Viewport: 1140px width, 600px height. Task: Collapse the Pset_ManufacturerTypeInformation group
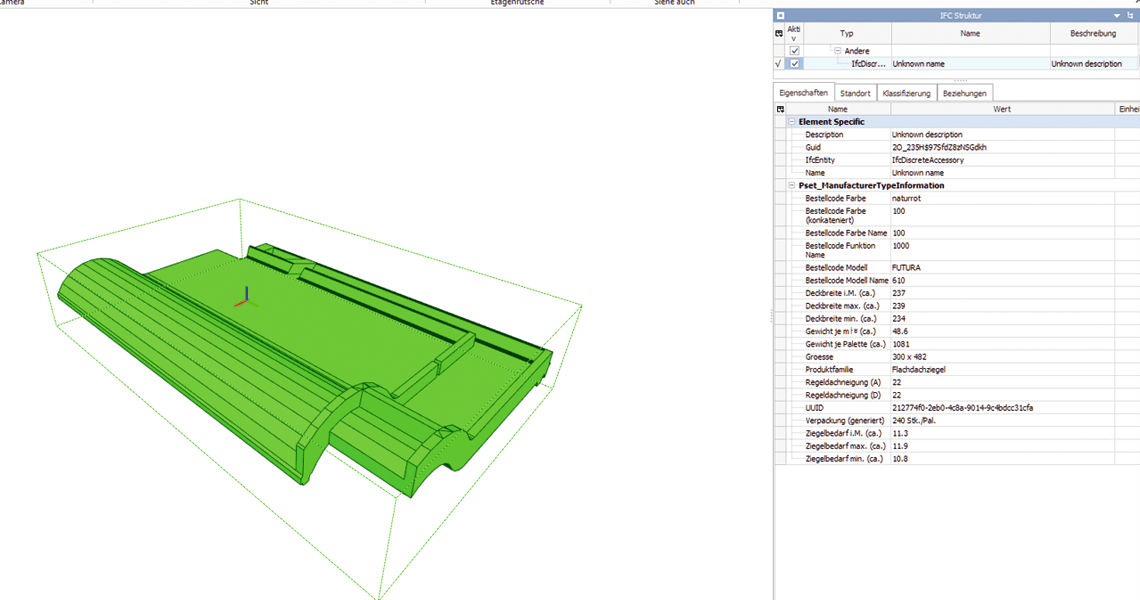point(792,185)
